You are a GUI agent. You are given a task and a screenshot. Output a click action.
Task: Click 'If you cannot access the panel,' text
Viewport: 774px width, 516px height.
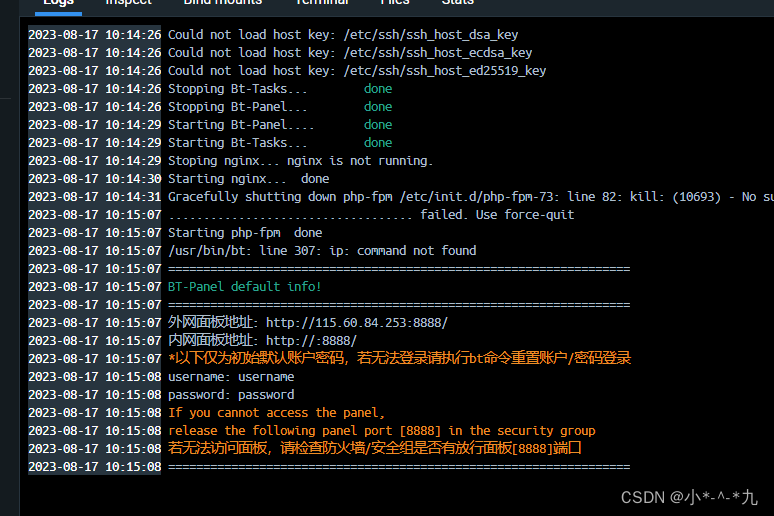(x=276, y=413)
